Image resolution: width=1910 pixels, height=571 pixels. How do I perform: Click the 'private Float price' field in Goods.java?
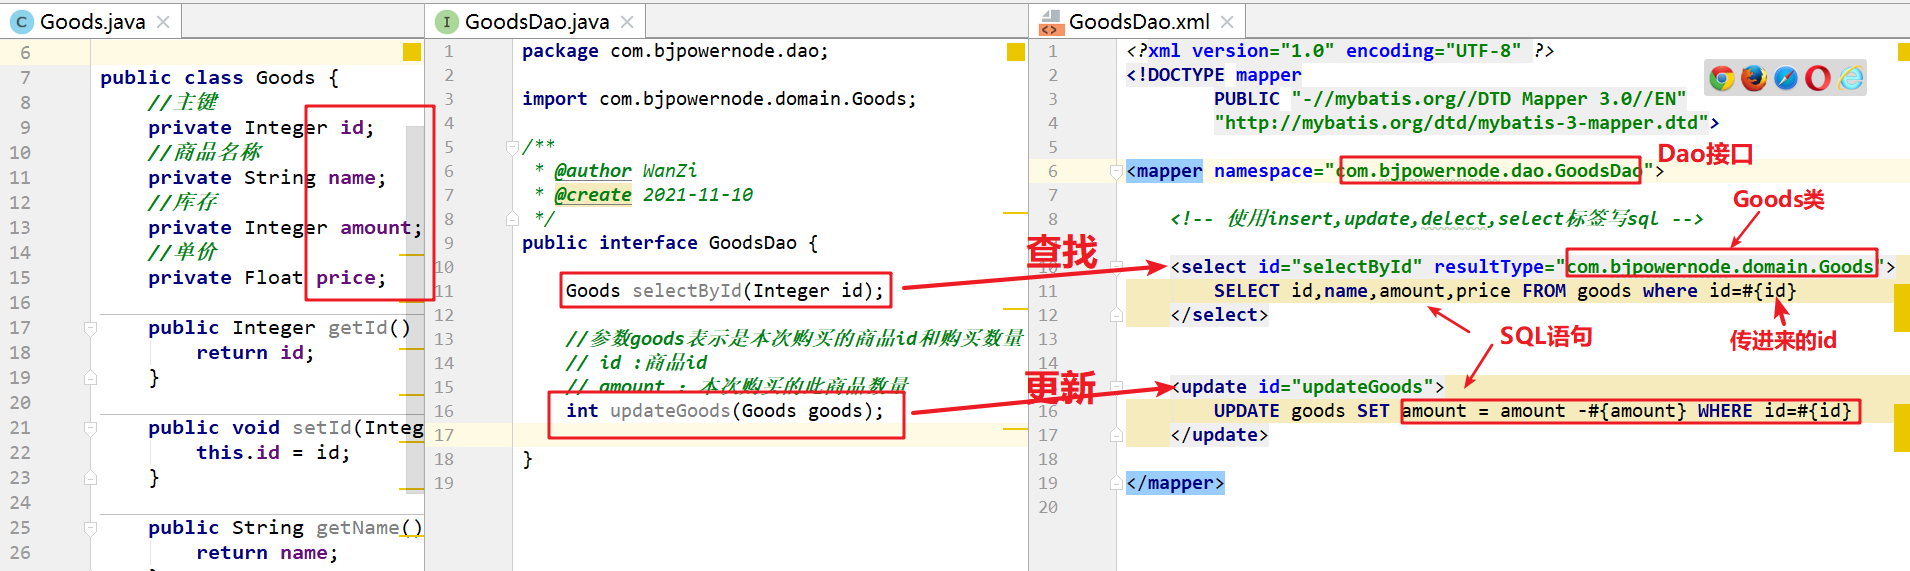pos(267,278)
